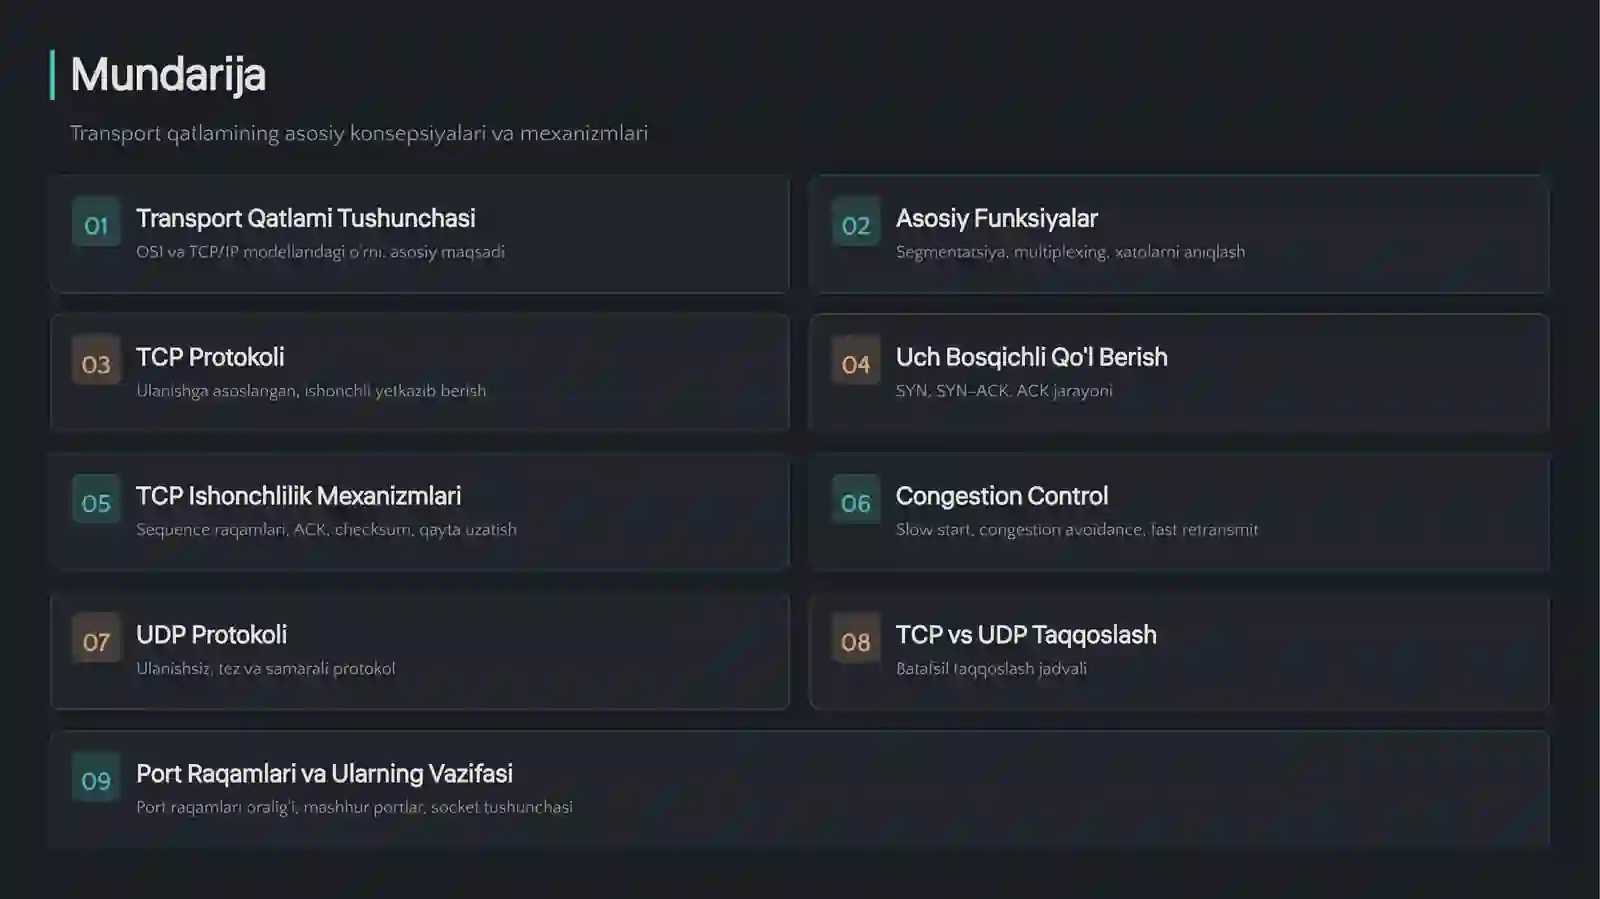Viewport: 1600px width, 899px height.
Task: Click the 01 number badge
Action: click(96, 222)
